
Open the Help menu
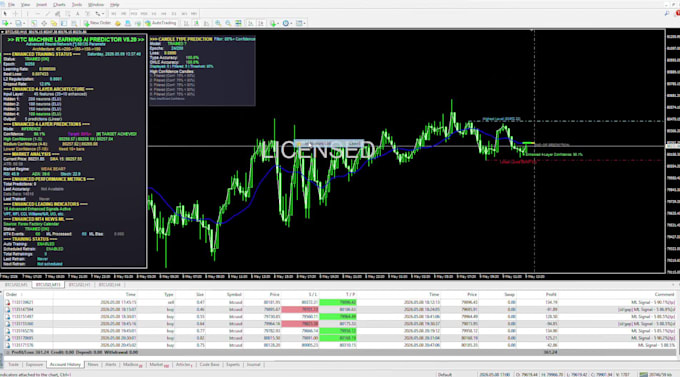[x=114, y=4]
